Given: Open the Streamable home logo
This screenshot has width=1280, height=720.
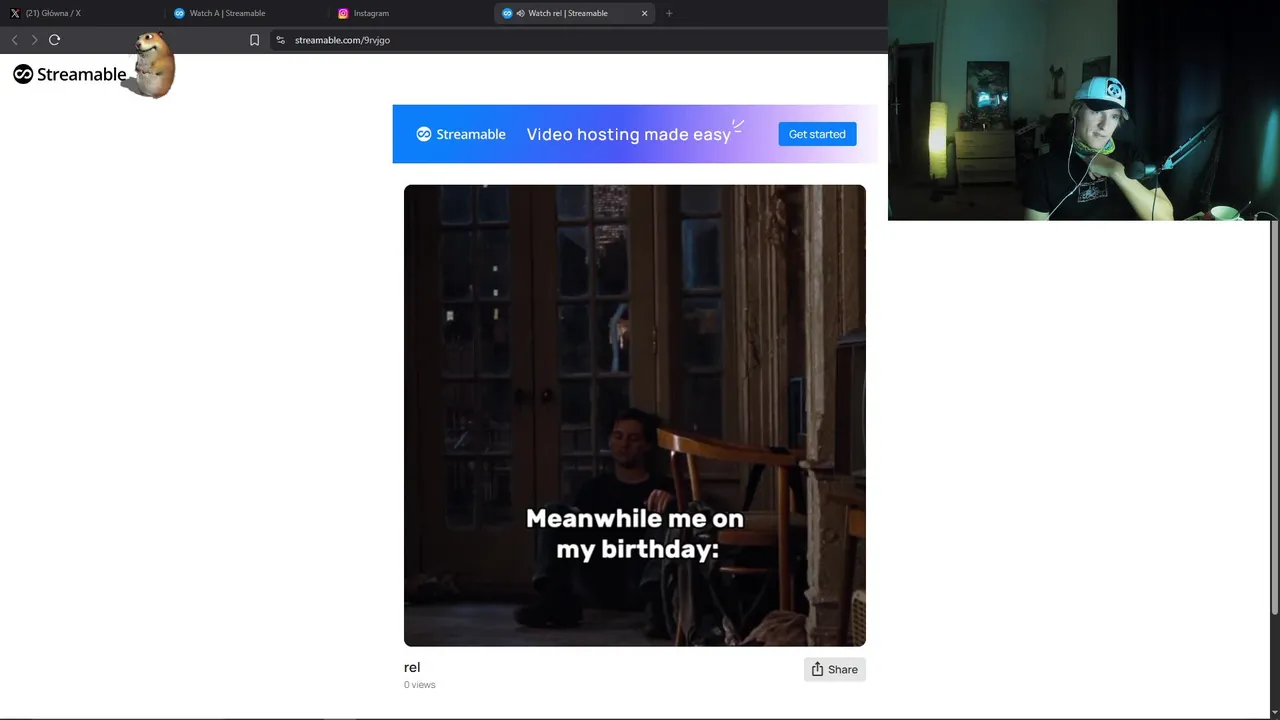Looking at the screenshot, I should point(69,74).
